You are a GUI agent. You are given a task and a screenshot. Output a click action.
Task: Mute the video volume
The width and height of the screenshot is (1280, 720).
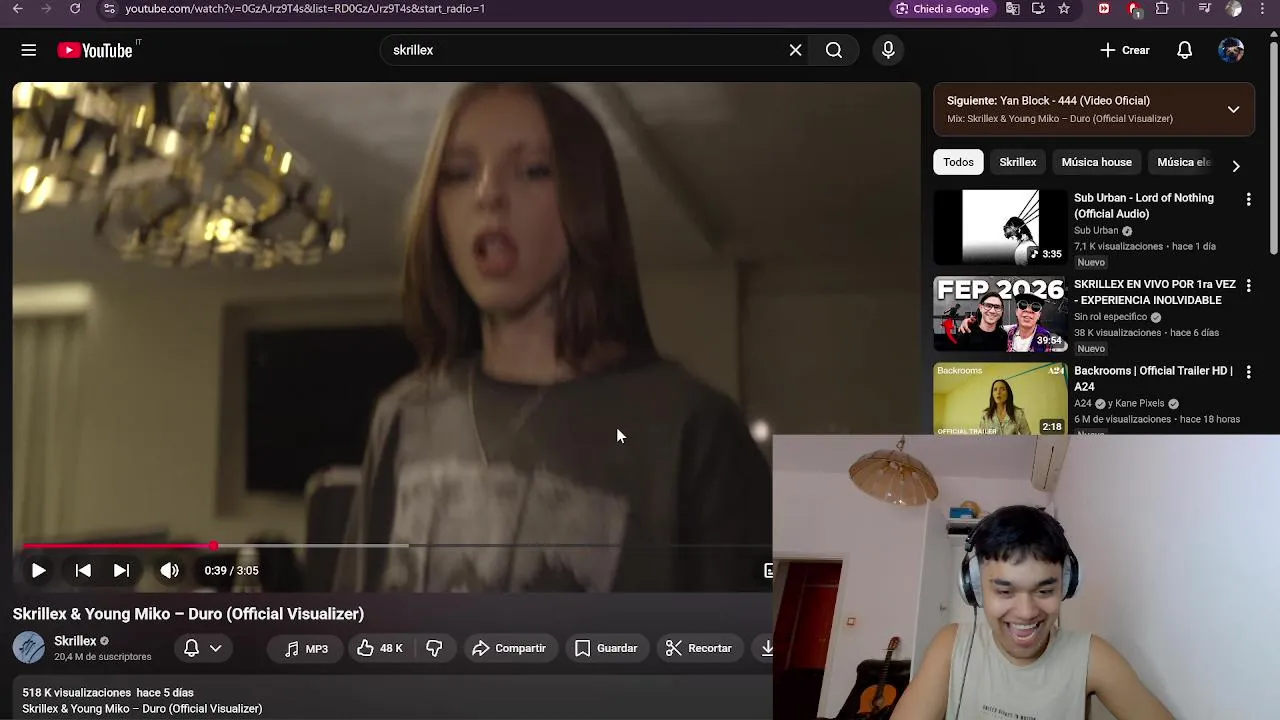click(x=169, y=570)
